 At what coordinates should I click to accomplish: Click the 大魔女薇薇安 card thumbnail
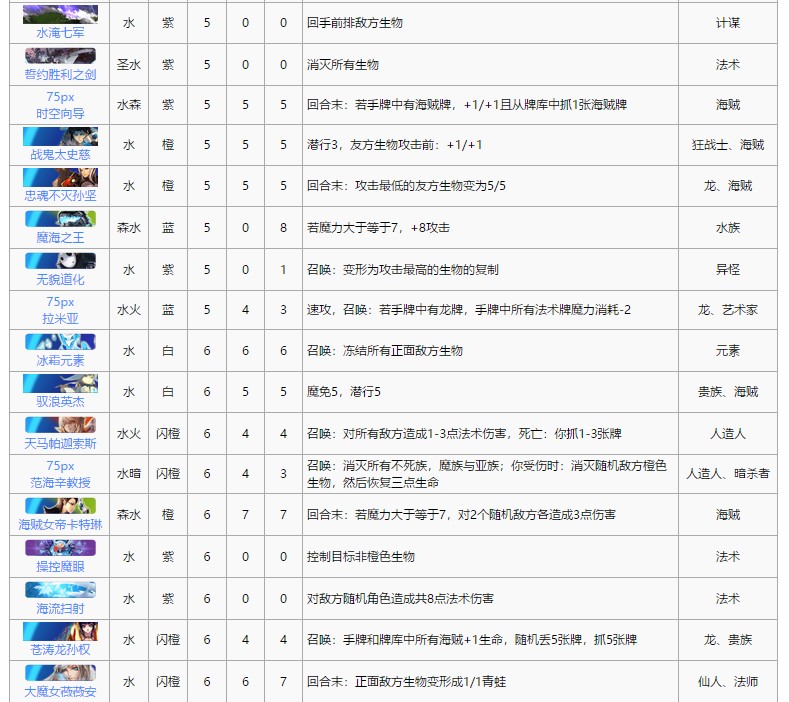(x=60, y=672)
